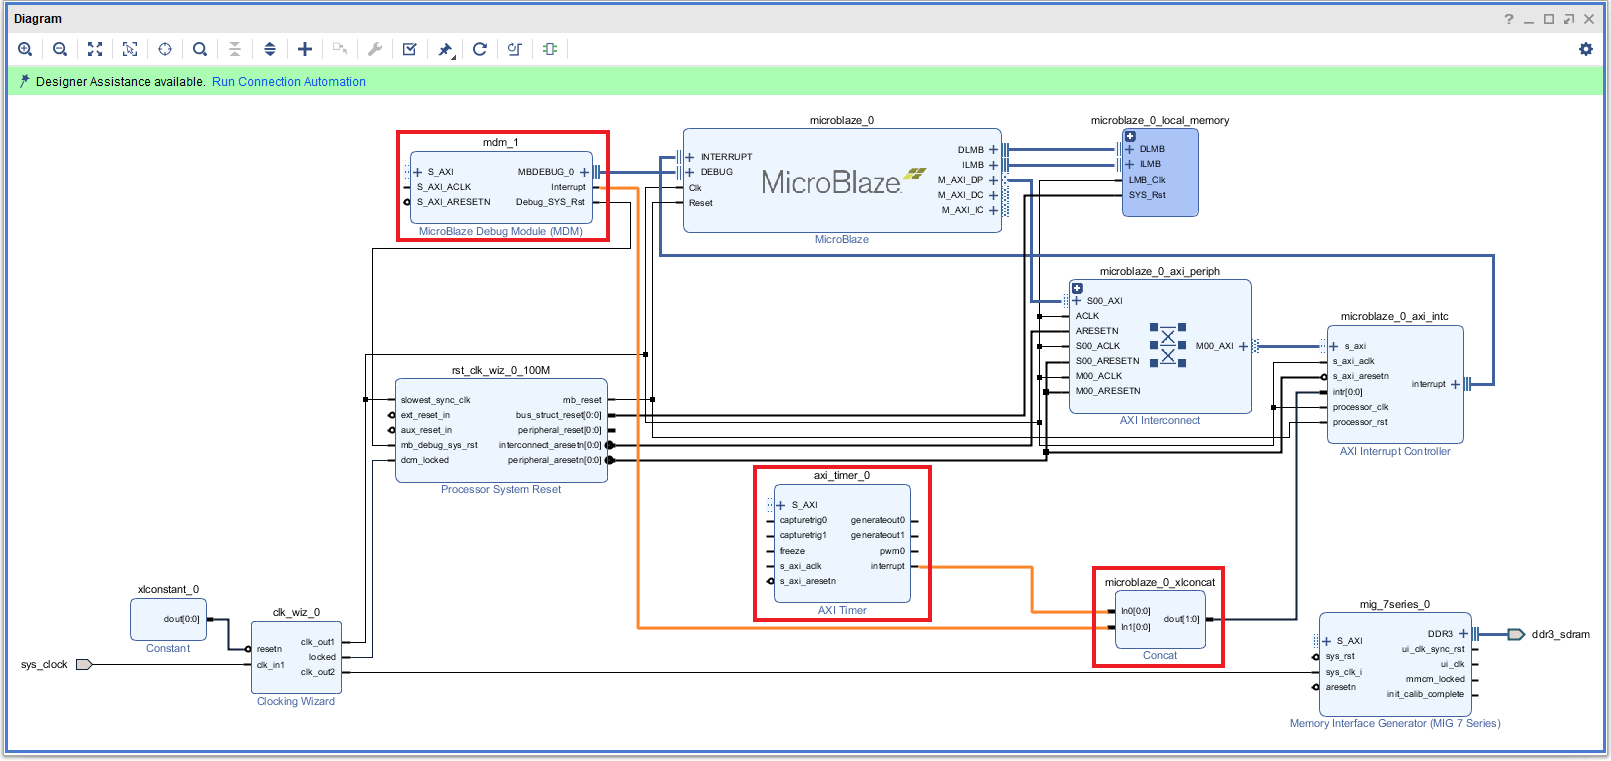
Task: Fit the diagram with Zoom Fit icon
Action: (95, 49)
